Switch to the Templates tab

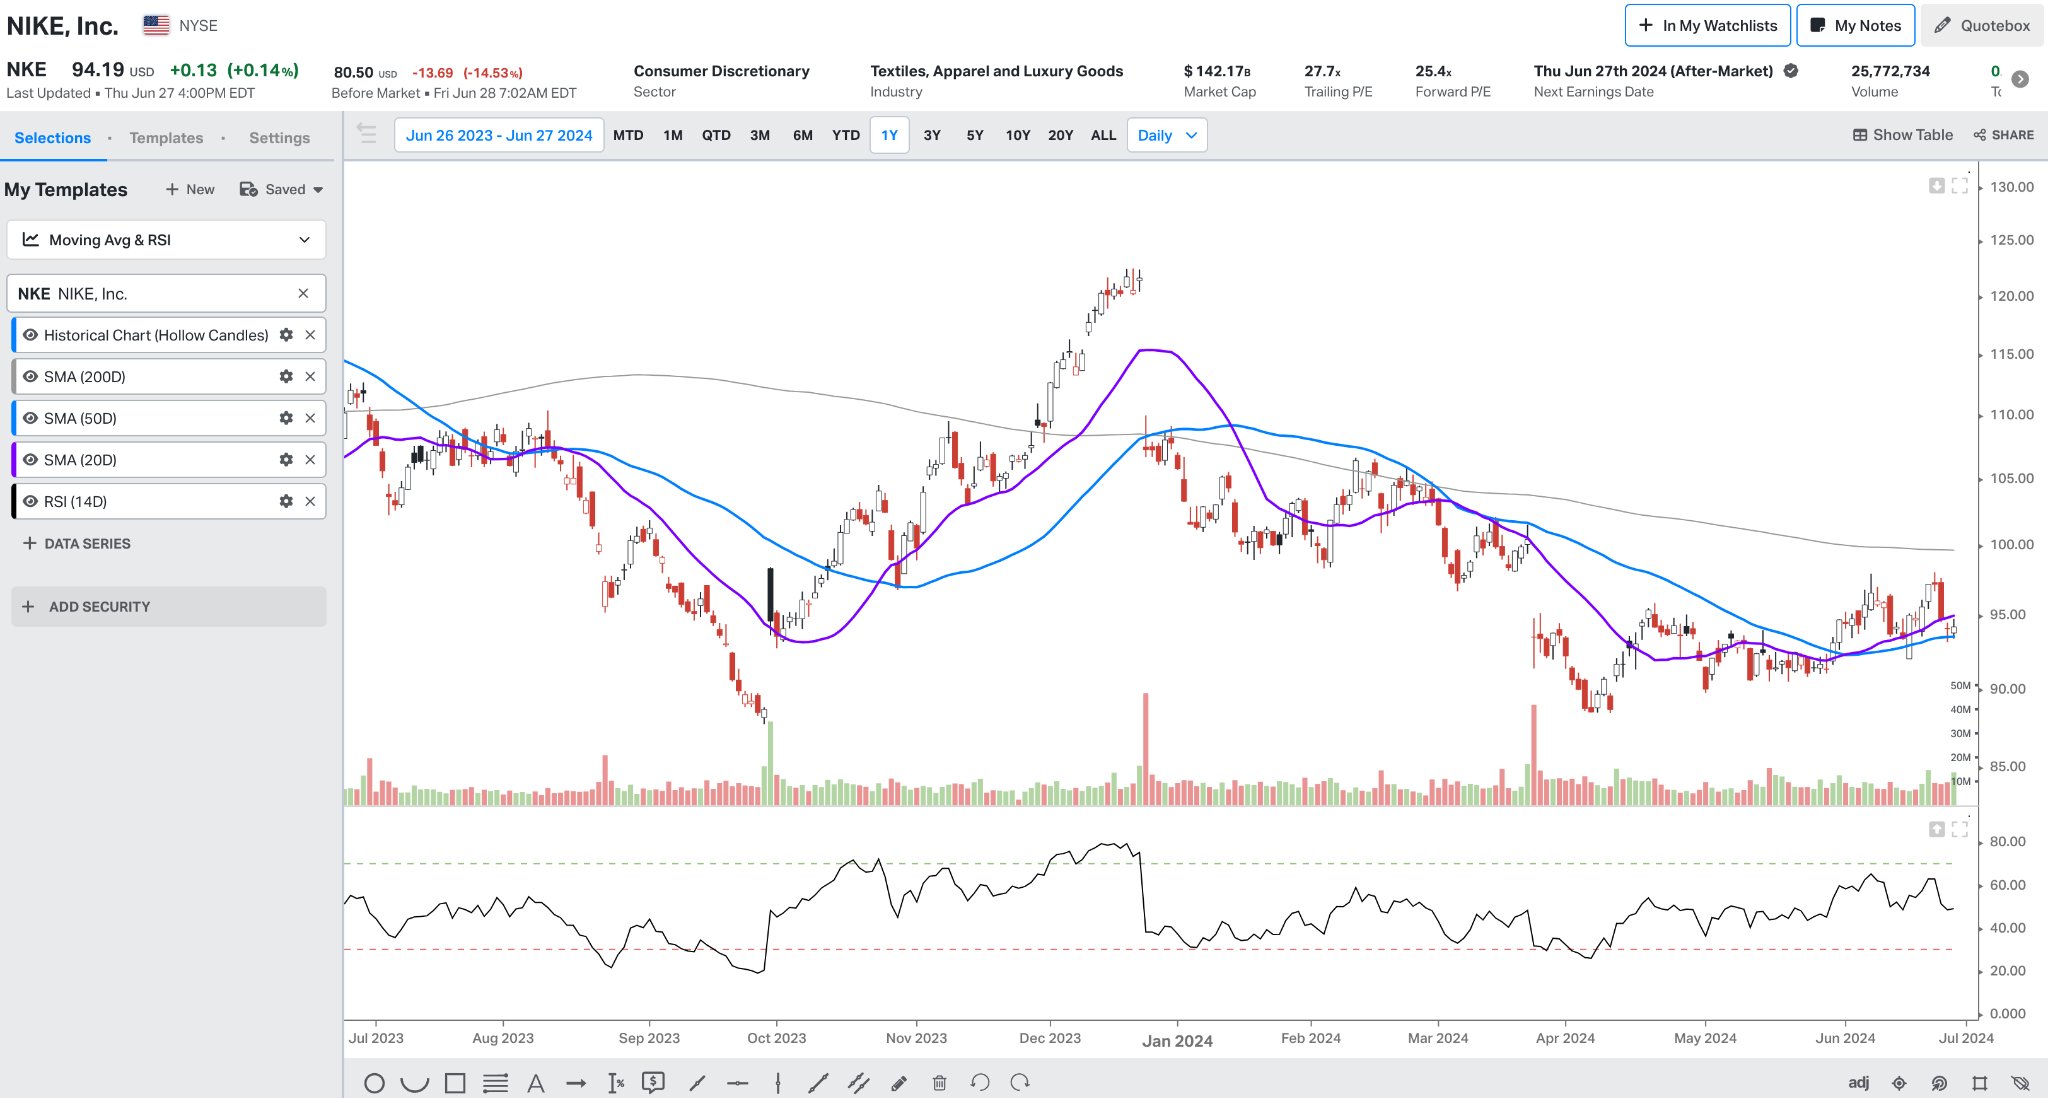tap(166, 138)
